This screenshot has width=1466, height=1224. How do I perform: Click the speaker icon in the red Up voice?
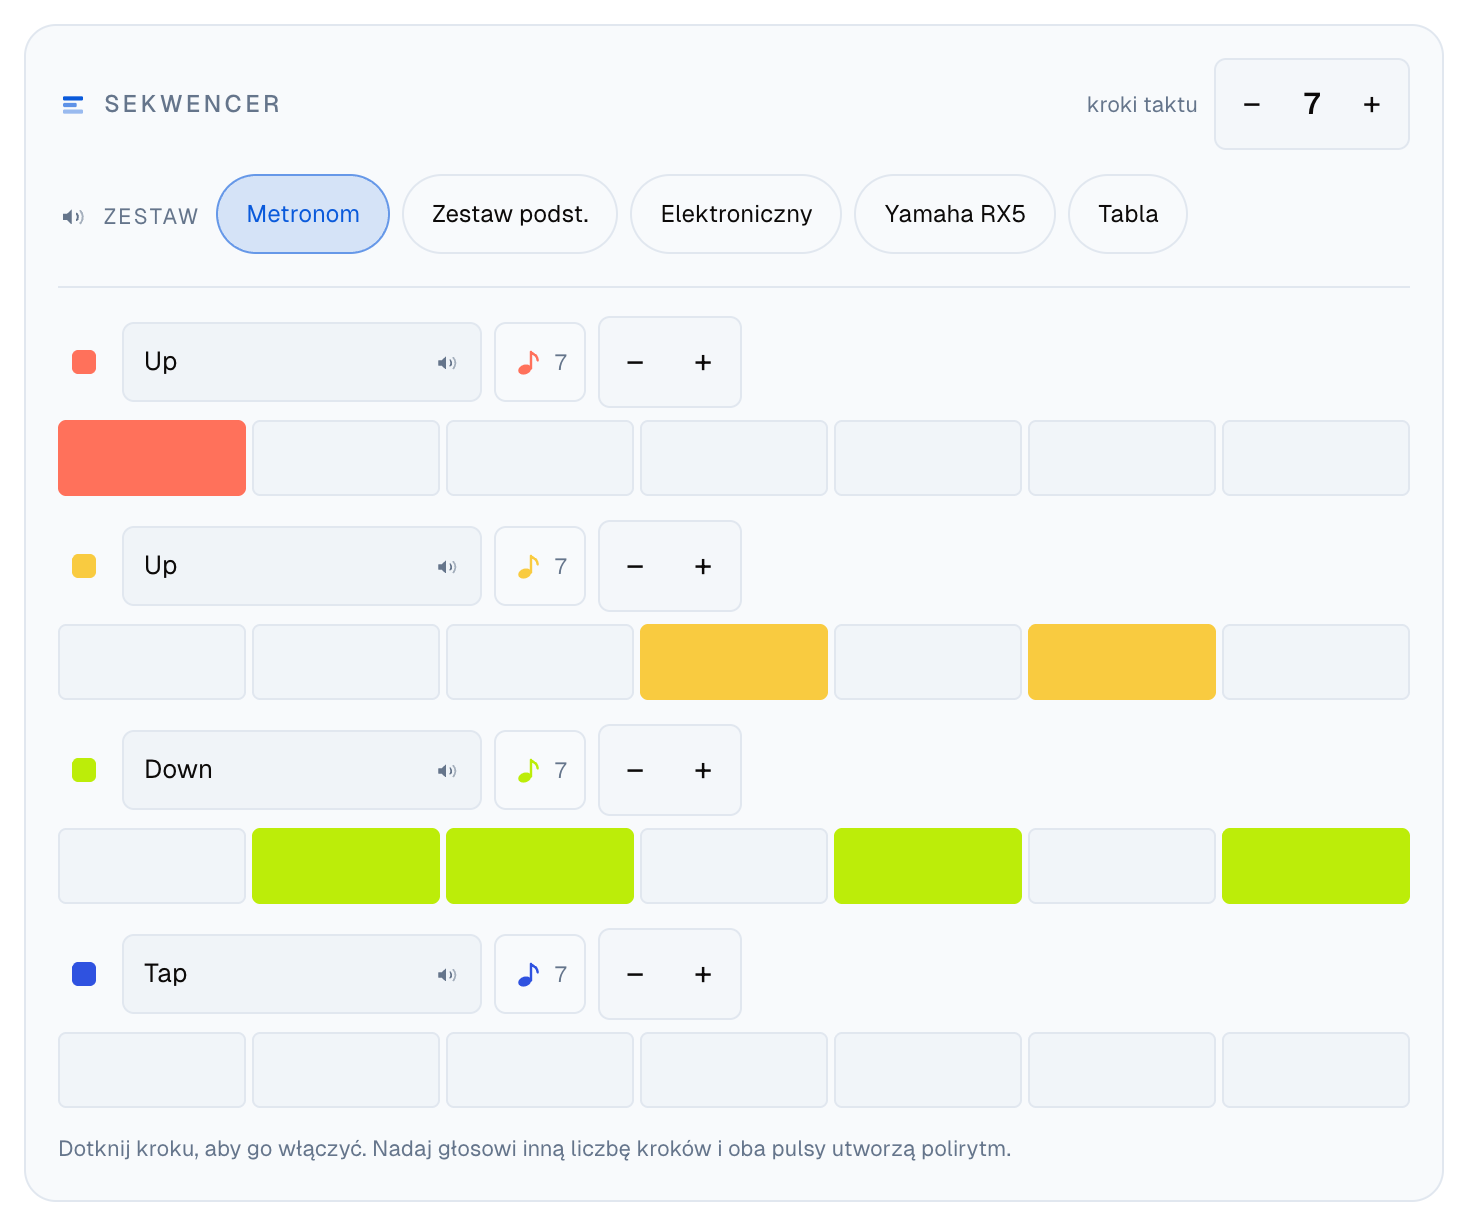tap(447, 363)
